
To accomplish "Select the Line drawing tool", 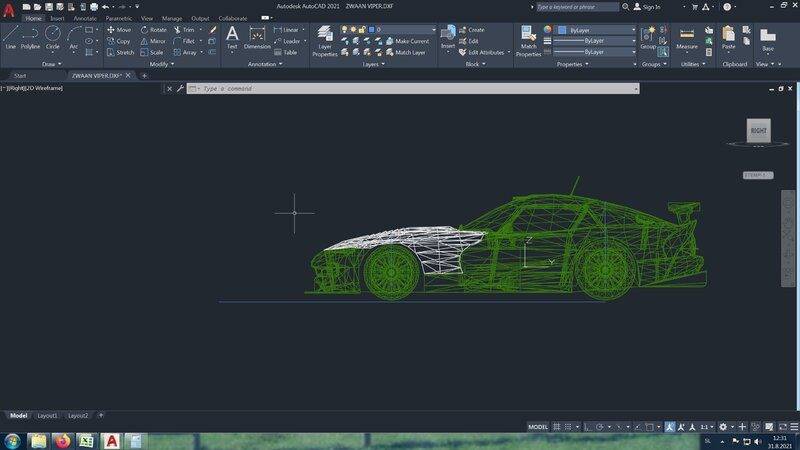I will click(x=11, y=37).
